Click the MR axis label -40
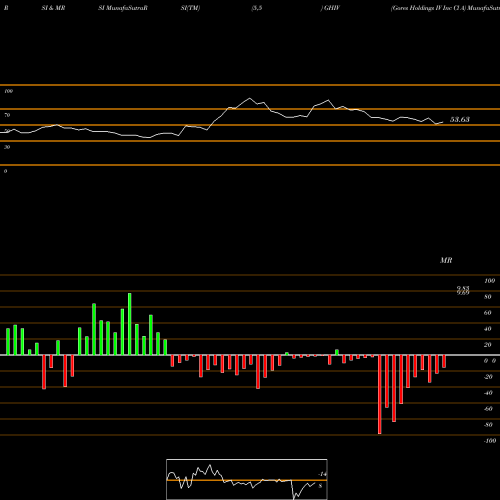Image resolution: width=500 pixels, height=500 pixels. (x=488, y=393)
